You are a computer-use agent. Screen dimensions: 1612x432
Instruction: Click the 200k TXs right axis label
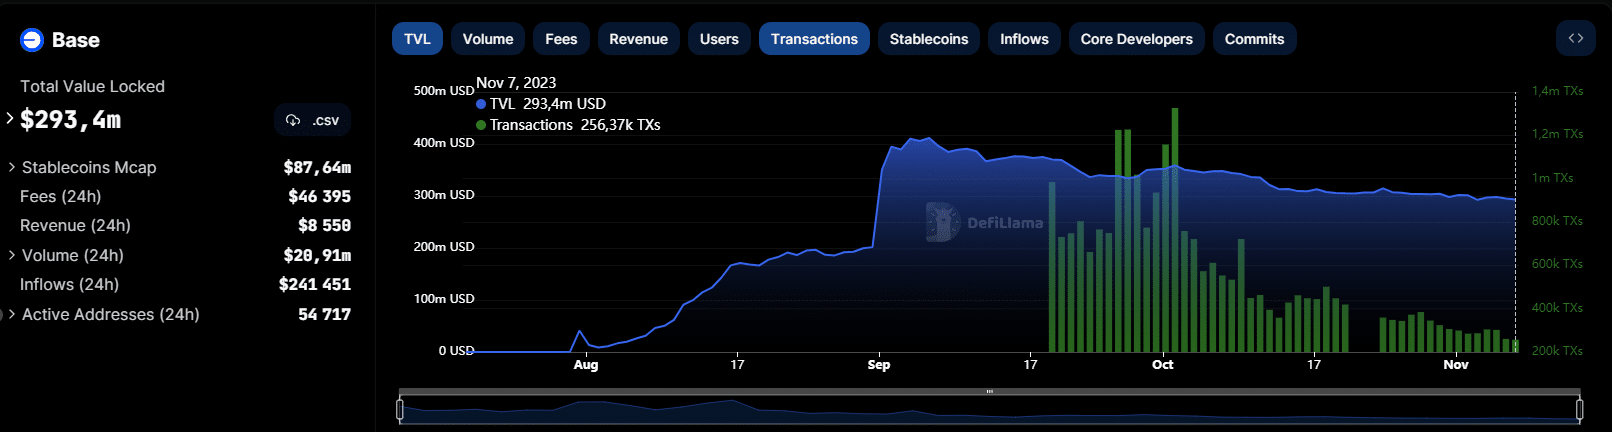1558,350
